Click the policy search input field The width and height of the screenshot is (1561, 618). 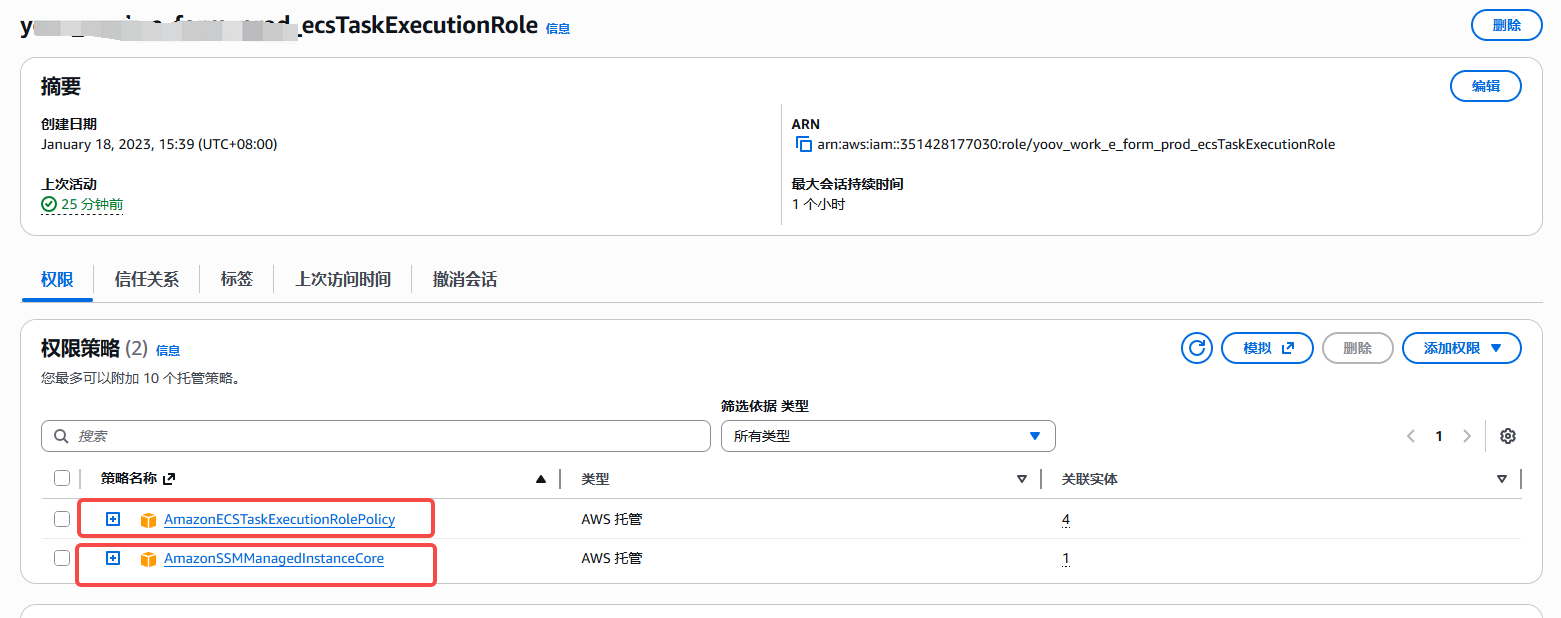tap(376, 436)
